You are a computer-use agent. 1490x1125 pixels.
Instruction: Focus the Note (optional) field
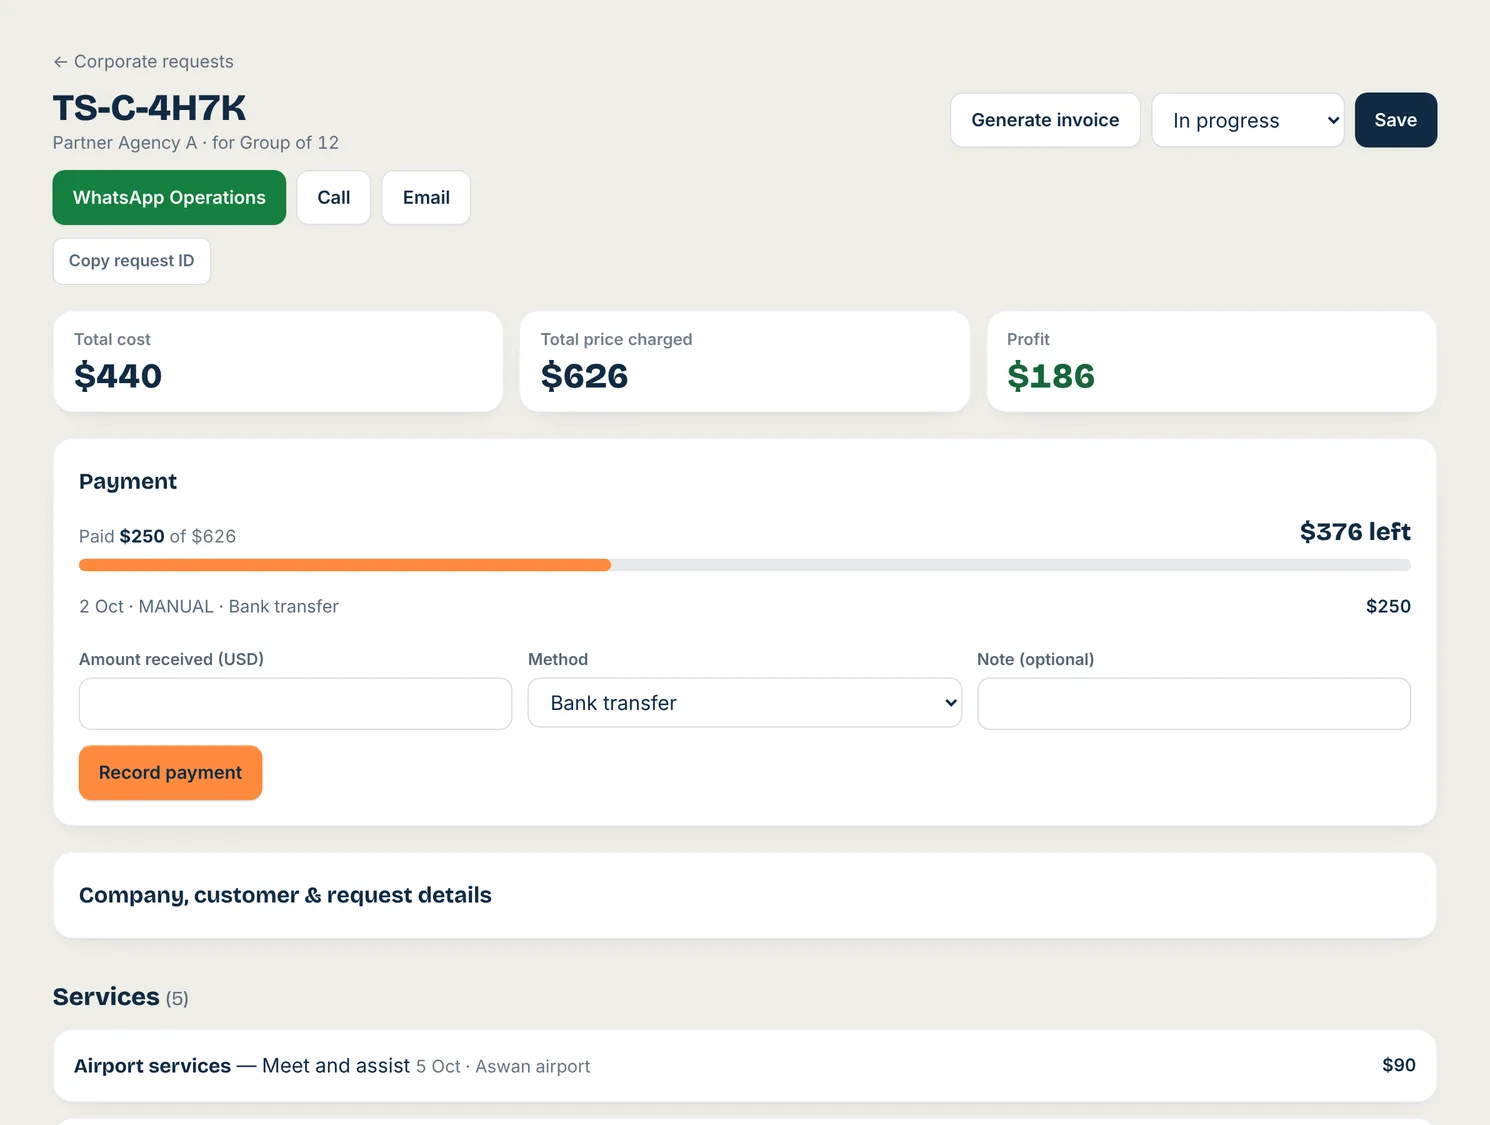(1194, 704)
